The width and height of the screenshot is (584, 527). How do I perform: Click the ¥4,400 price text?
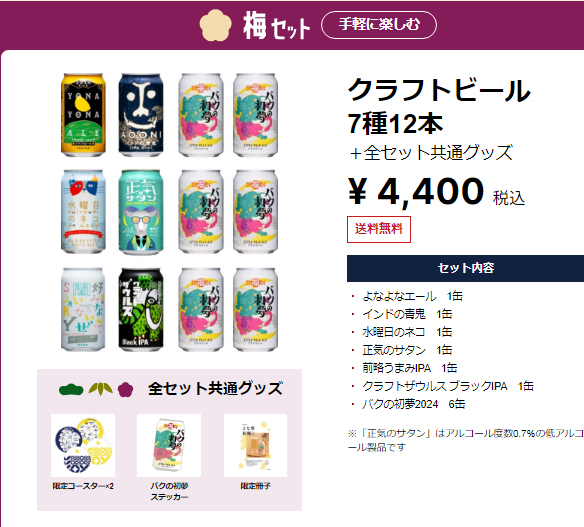416,192
